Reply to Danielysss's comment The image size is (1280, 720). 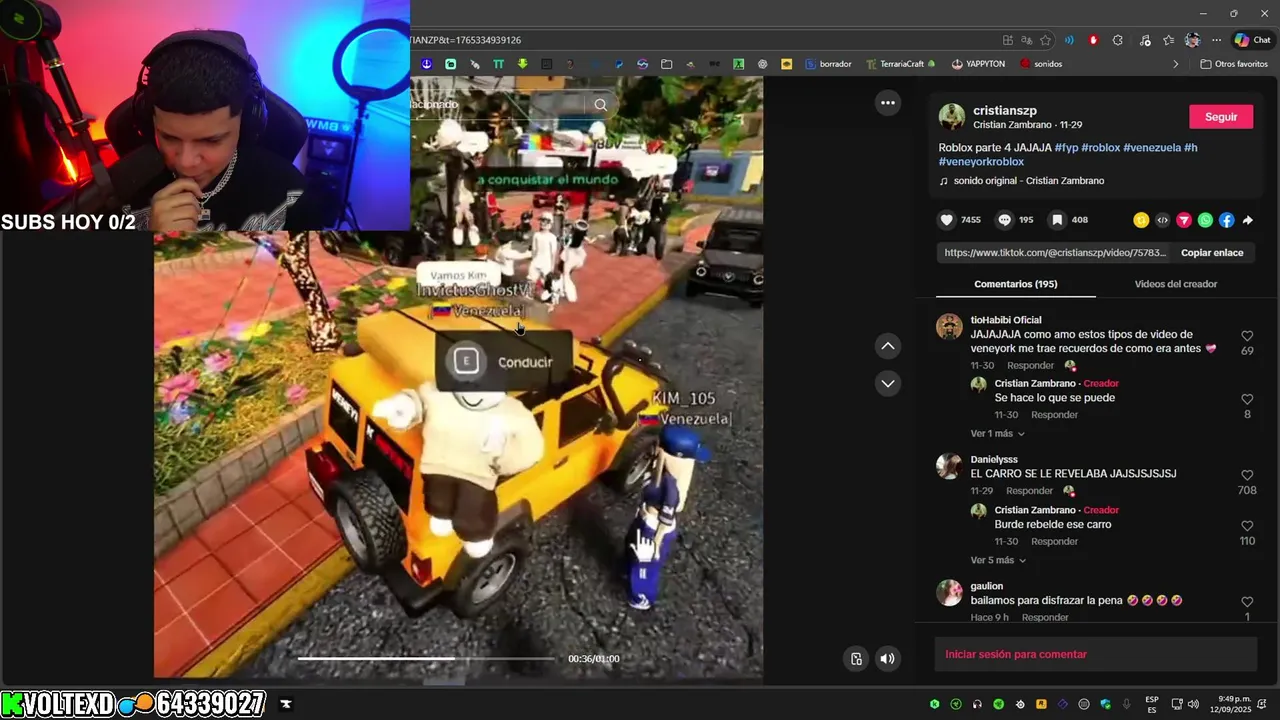[x=1029, y=491]
